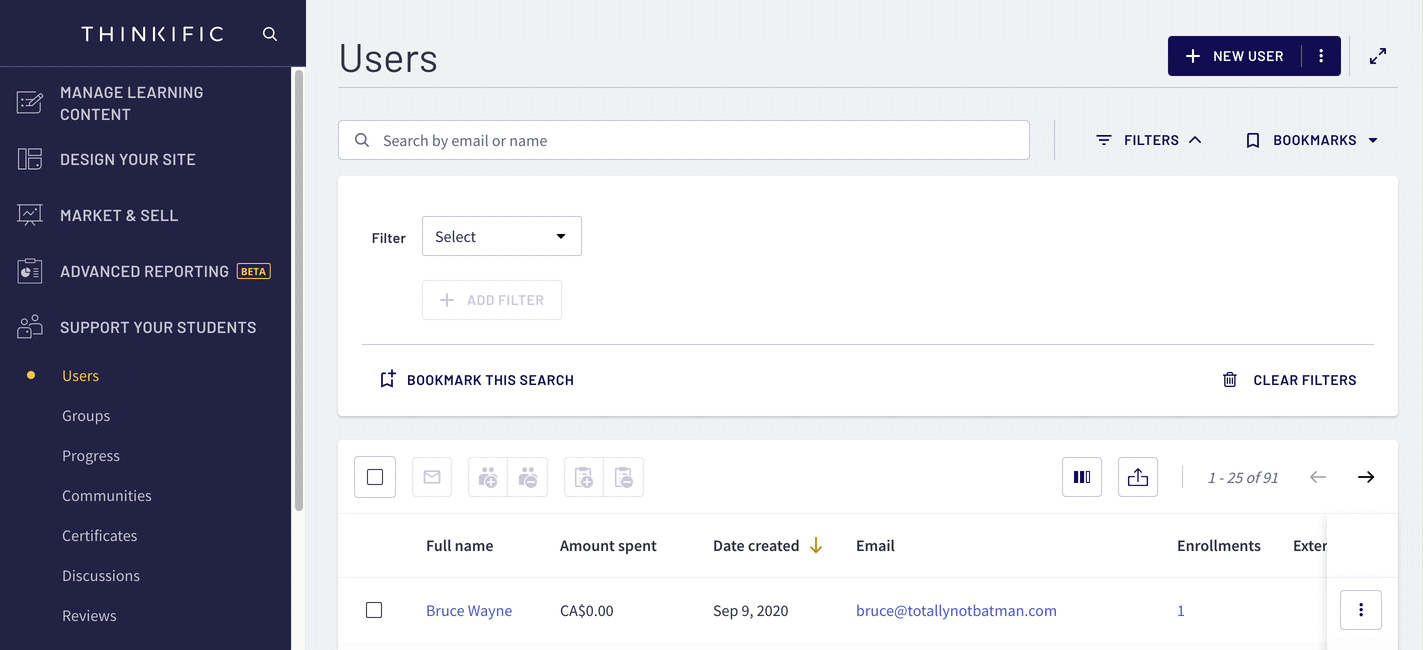Expand the Bookmarks dropdown
This screenshot has height=650, width=1423.
click(1312, 141)
